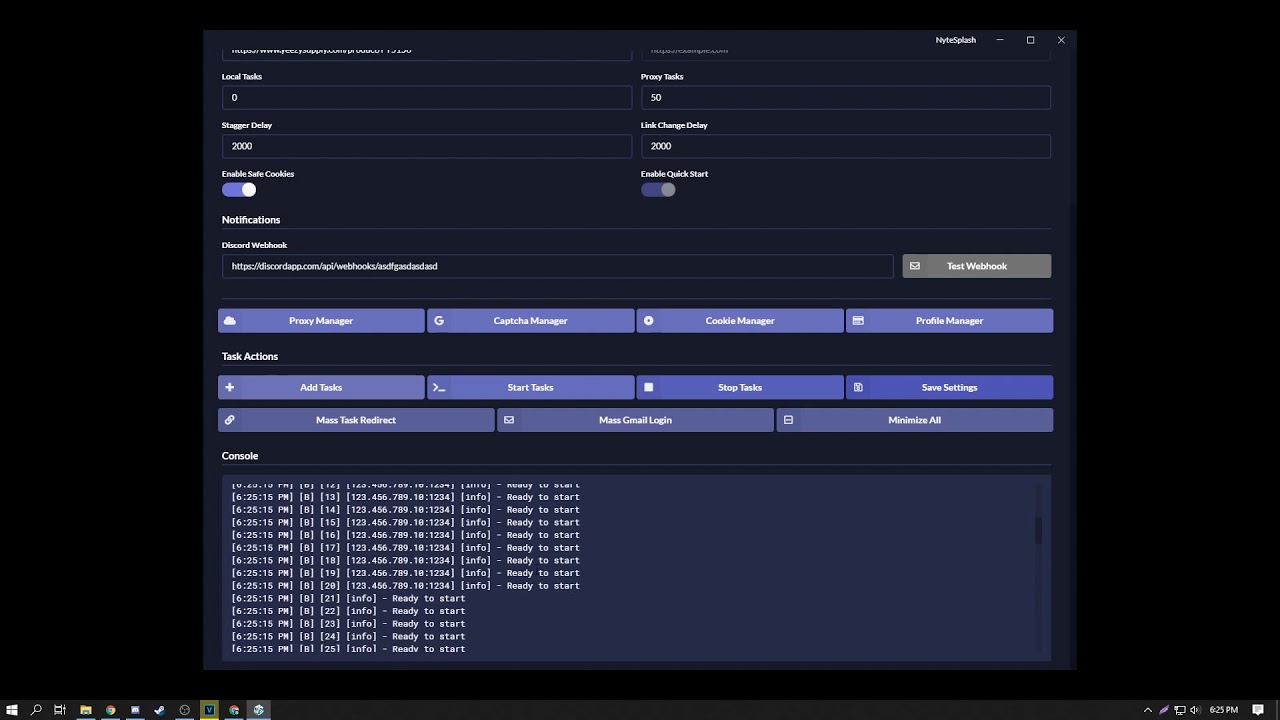Click console line for task [16]
This screenshot has width=1280, height=720.
[x=405, y=535]
